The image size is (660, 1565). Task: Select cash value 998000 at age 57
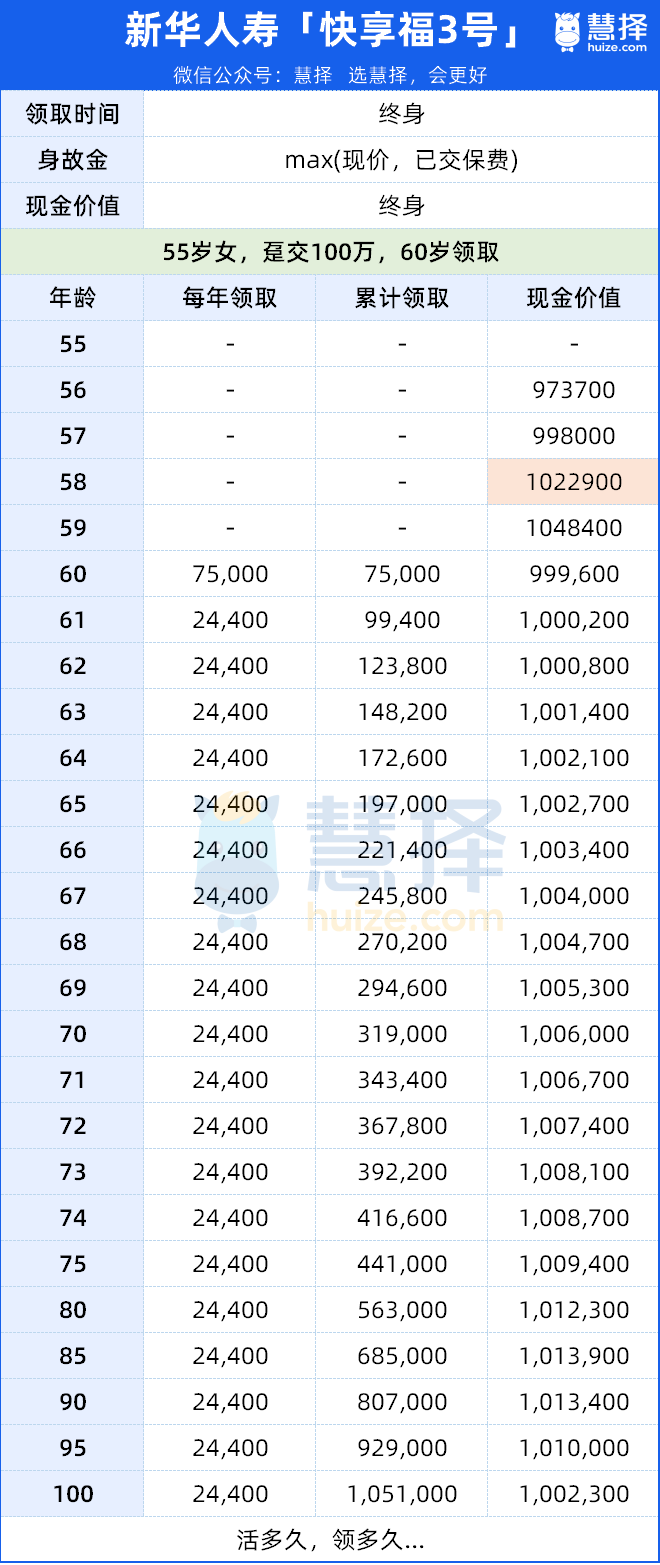[x=574, y=436]
